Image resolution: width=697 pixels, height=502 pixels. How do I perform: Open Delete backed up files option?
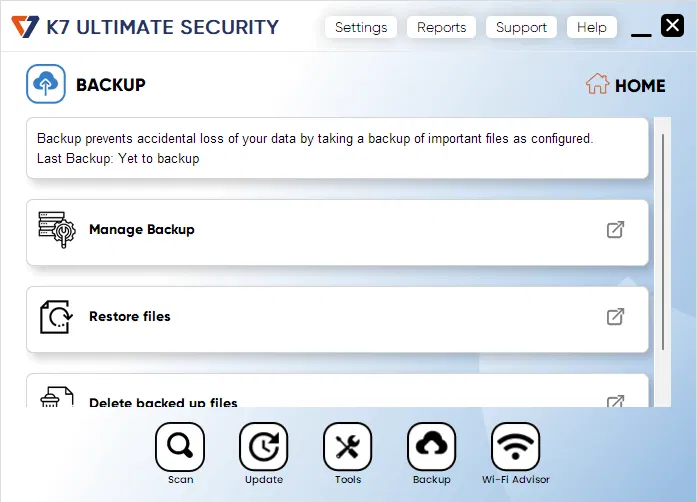pyautogui.click(x=337, y=390)
